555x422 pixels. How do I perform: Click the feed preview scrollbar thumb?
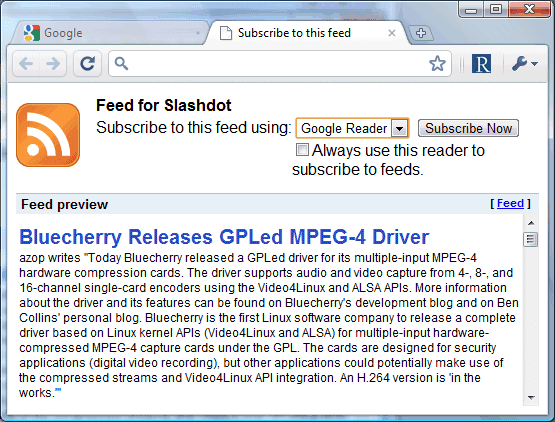coord(530,239)
